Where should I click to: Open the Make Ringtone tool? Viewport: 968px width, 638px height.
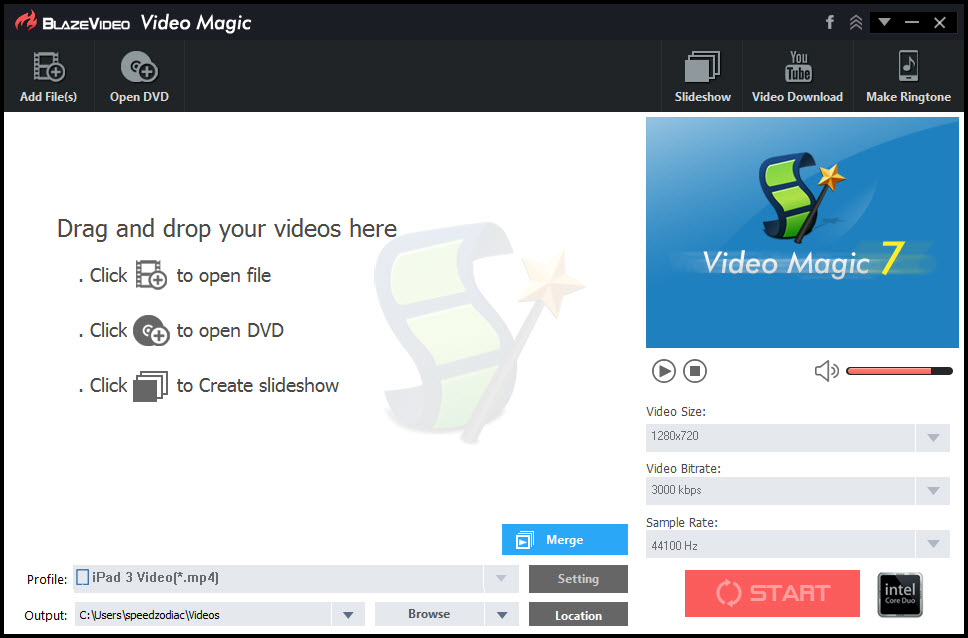908,66
